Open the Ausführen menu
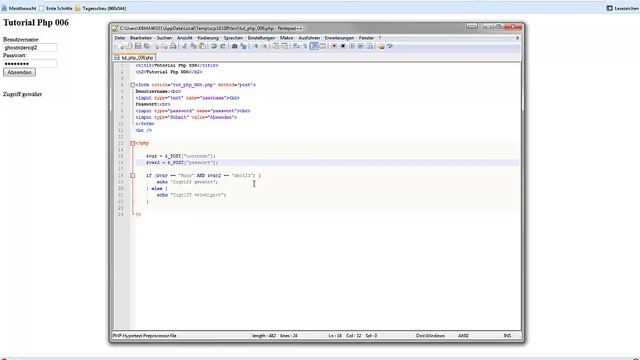 tap(309, 38)
